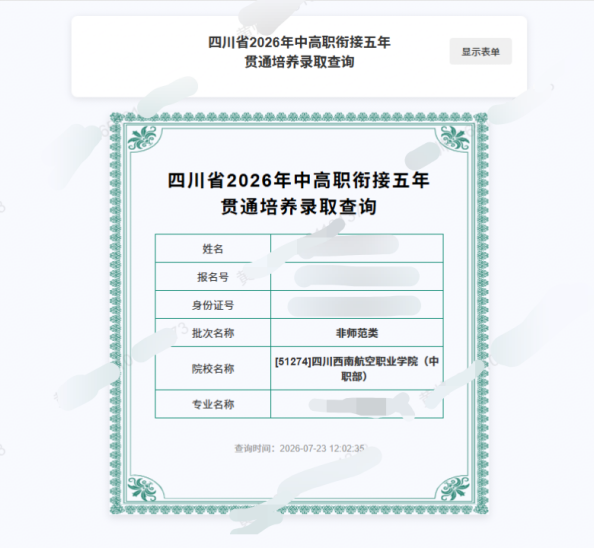Click the certificate heading 贯通培养录取查询
594x549 pixels.
(299, 207)
